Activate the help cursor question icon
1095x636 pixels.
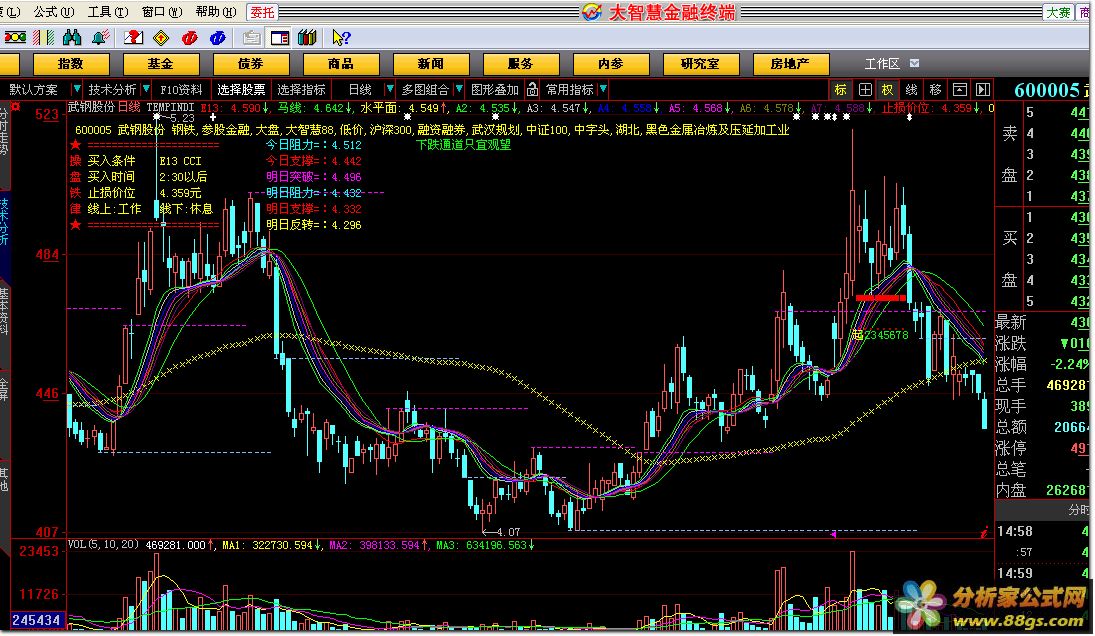coord(341,37)
